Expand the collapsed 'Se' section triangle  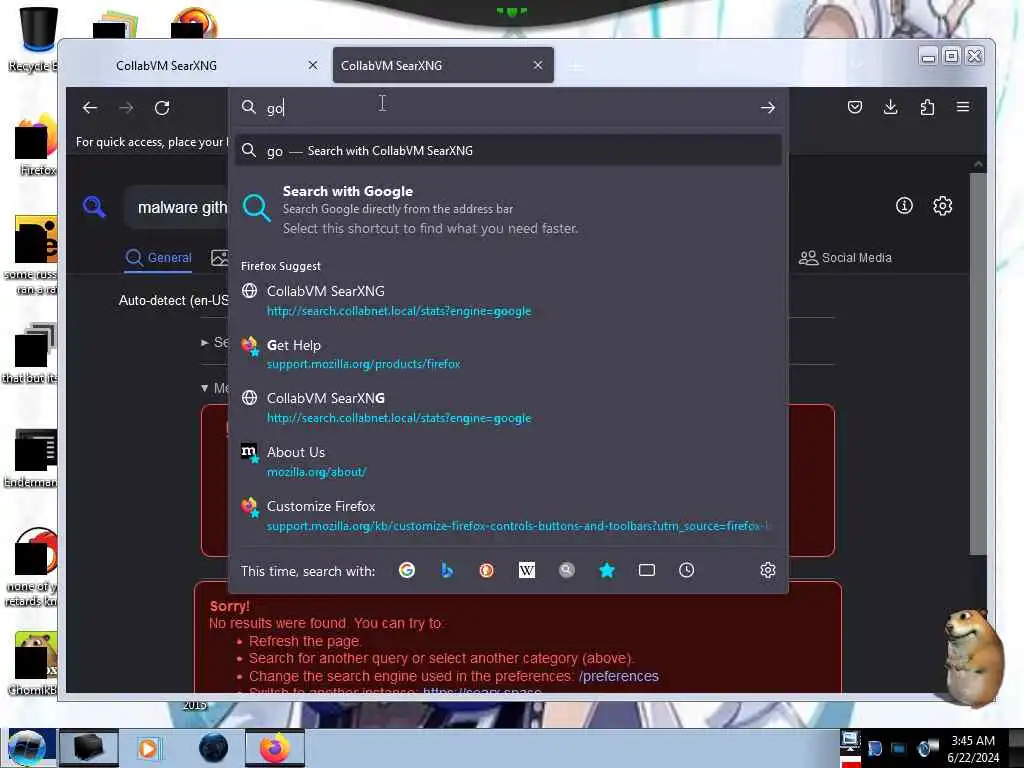(x=204, y=342)
